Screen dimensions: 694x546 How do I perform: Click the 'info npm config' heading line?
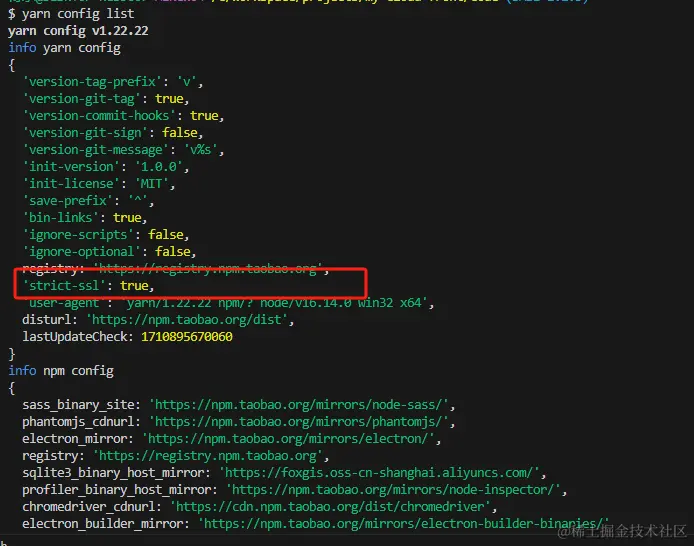pyautogui.click(x=61, y=371)
